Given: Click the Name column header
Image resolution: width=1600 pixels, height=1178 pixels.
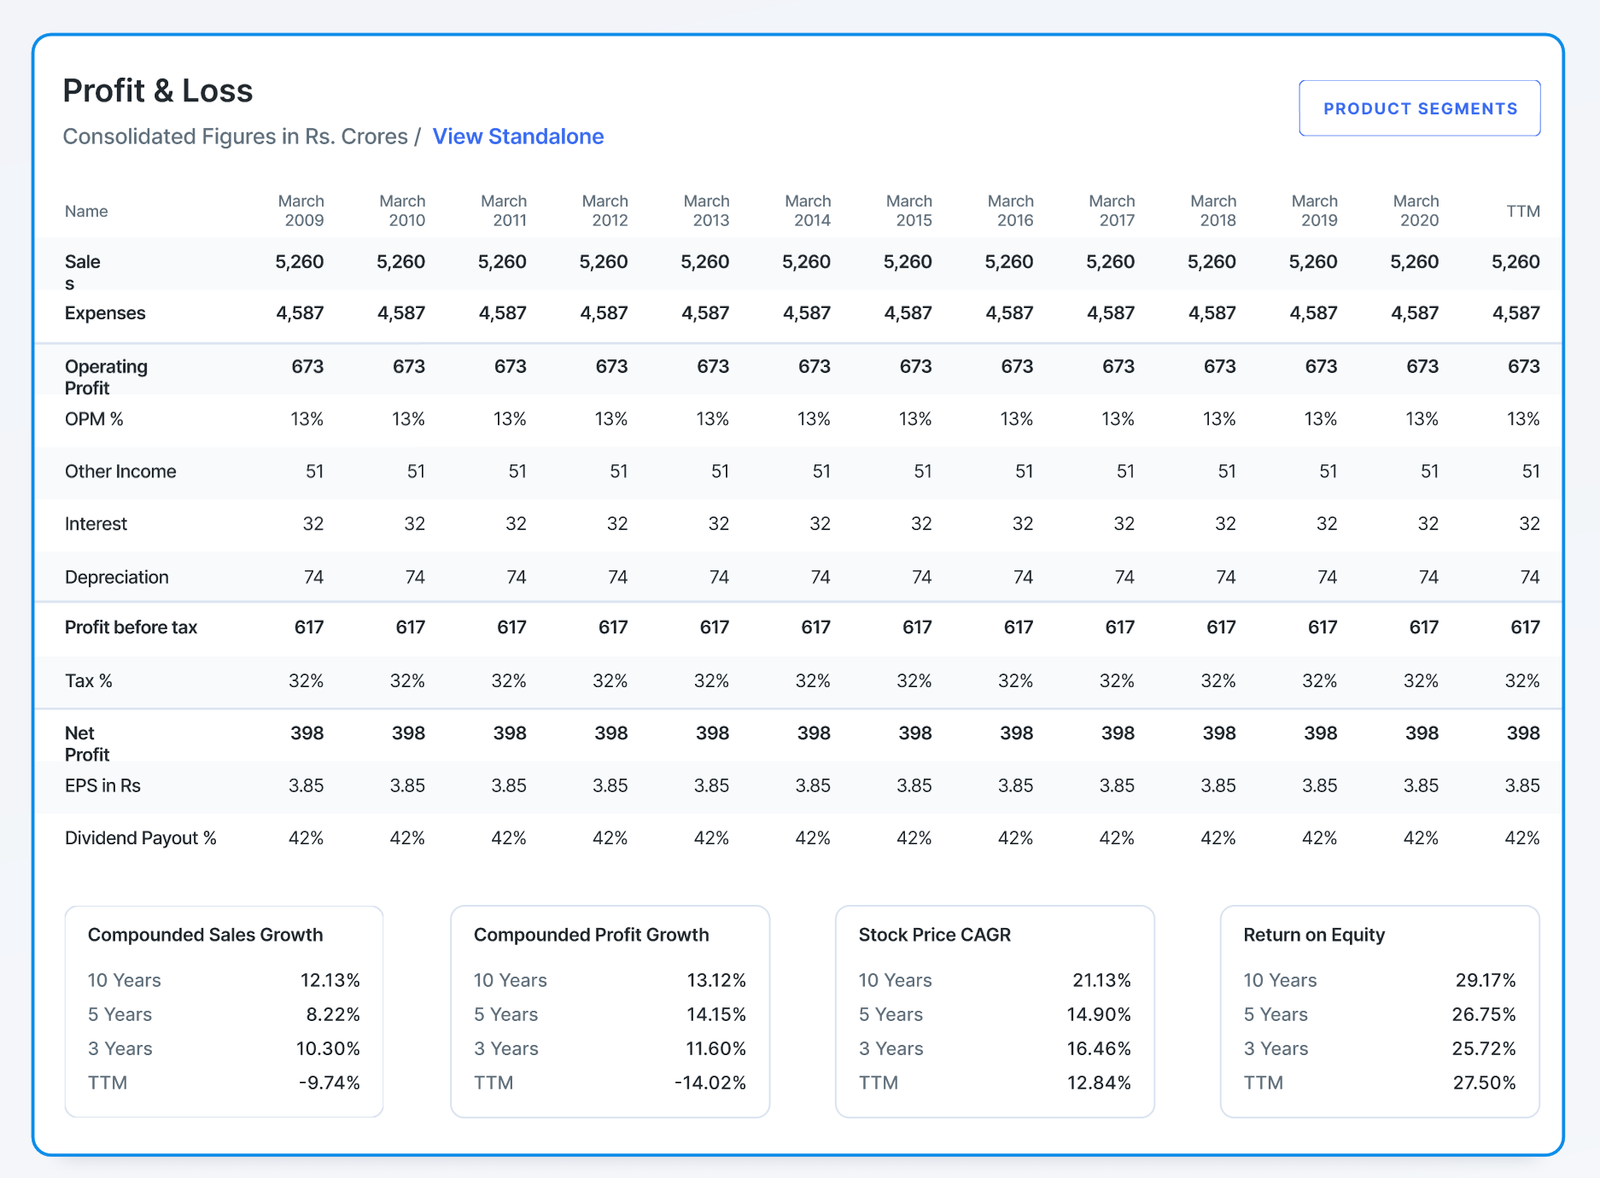Looking at the screenshot, I should pyautogui.click(x=86, y=211).
